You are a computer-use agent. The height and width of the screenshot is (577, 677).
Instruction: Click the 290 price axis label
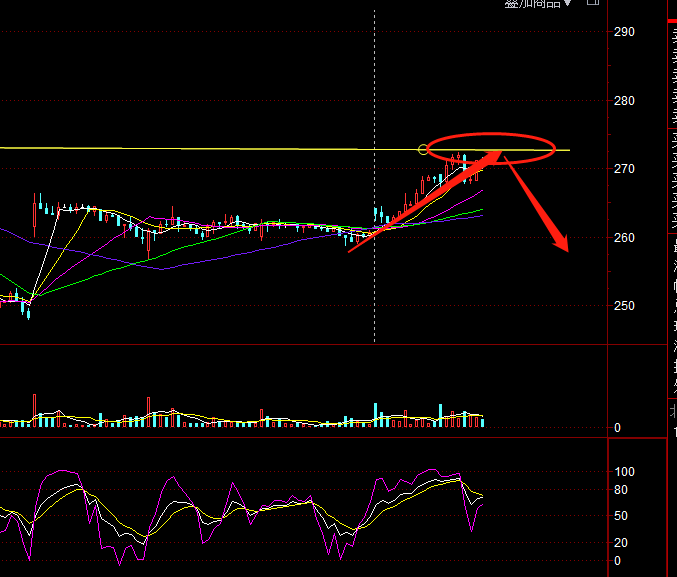click(x=624, y=32)
